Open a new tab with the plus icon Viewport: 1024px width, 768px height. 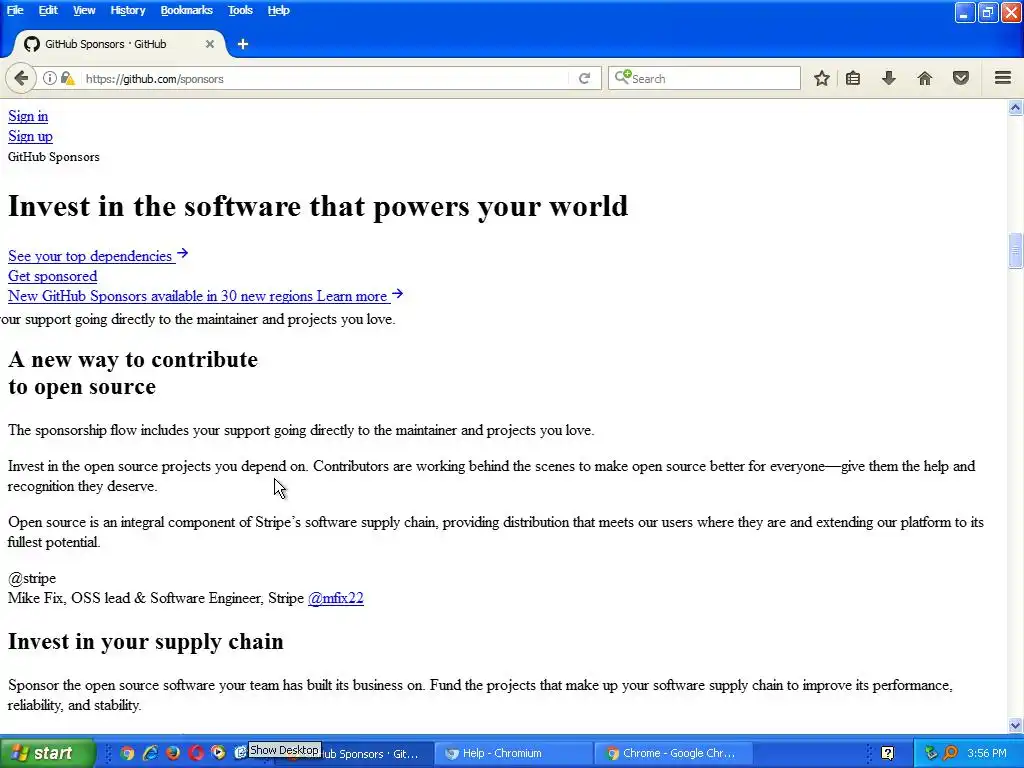243,44
